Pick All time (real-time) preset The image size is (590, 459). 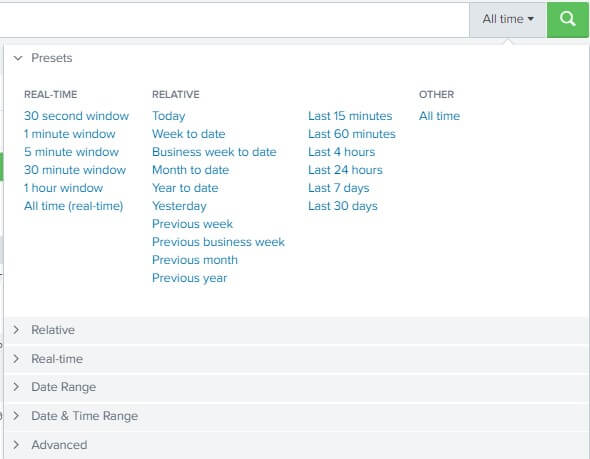click(74, 206)
